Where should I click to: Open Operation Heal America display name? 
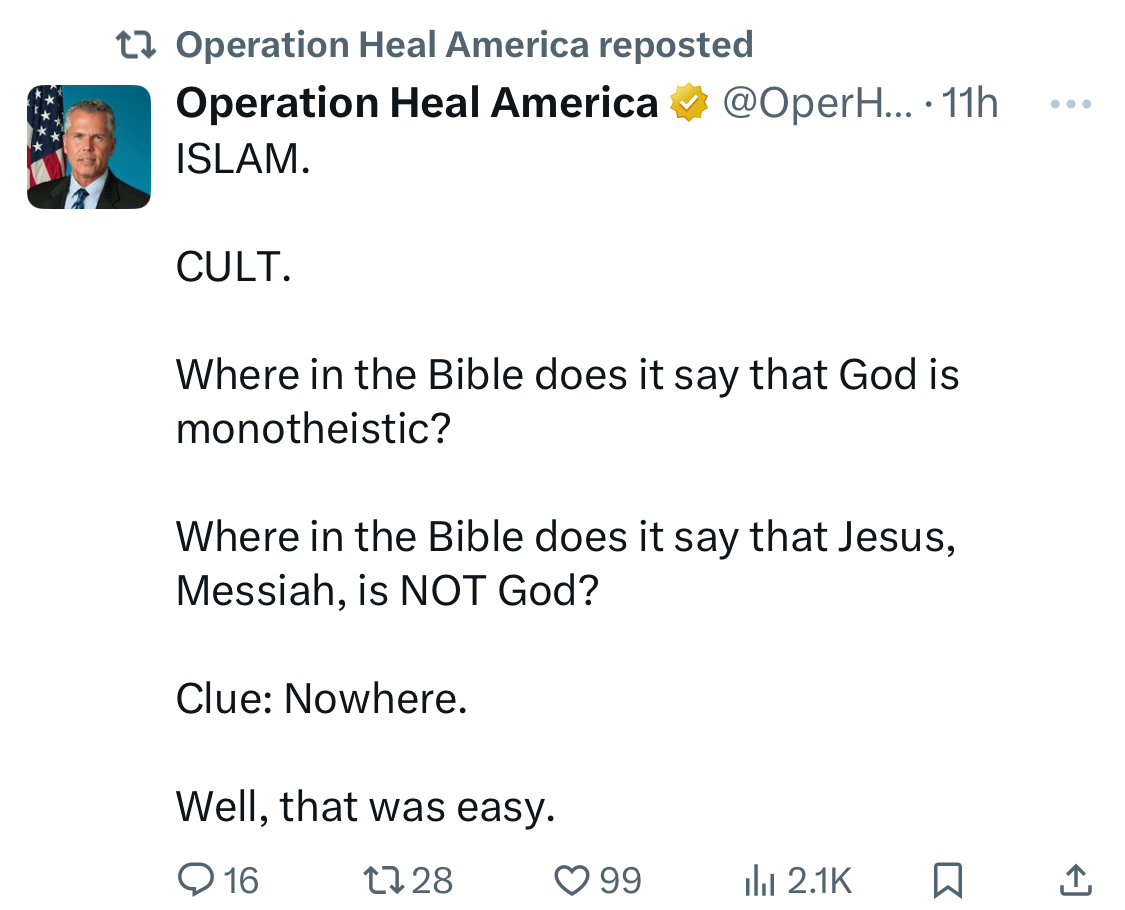tap(417, 104)
